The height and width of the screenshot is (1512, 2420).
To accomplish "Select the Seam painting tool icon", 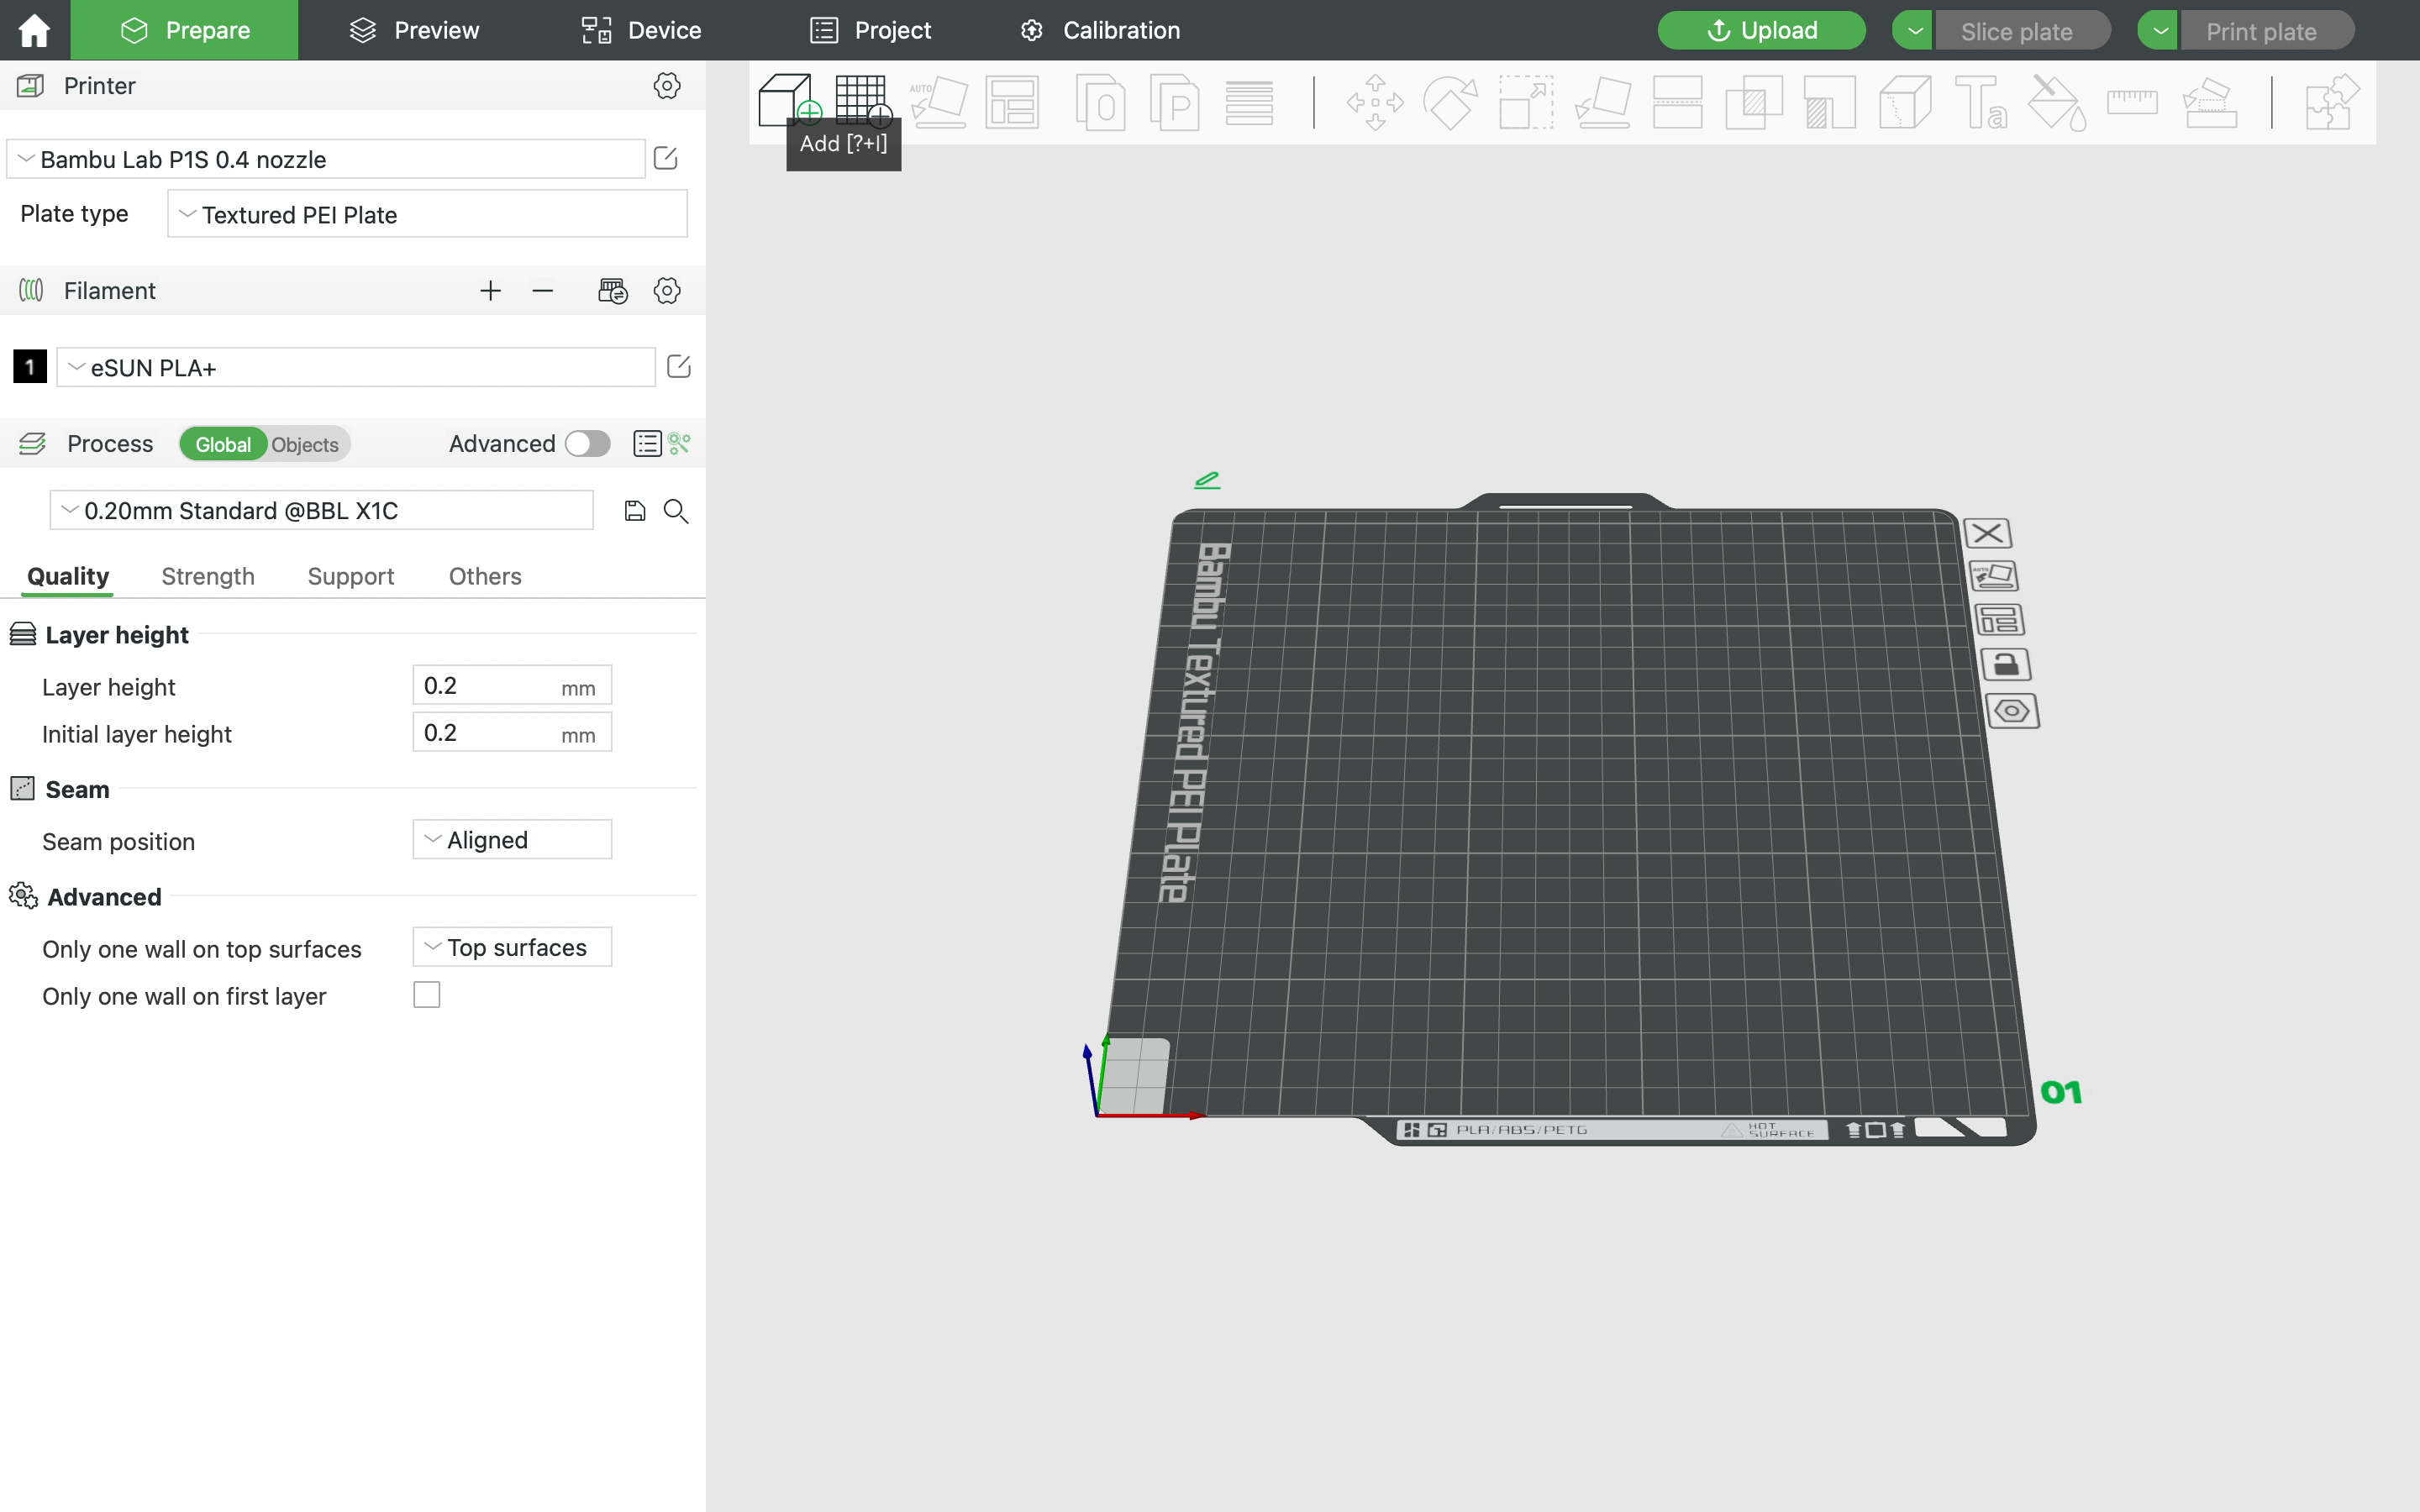I will tap(1905, 102).
